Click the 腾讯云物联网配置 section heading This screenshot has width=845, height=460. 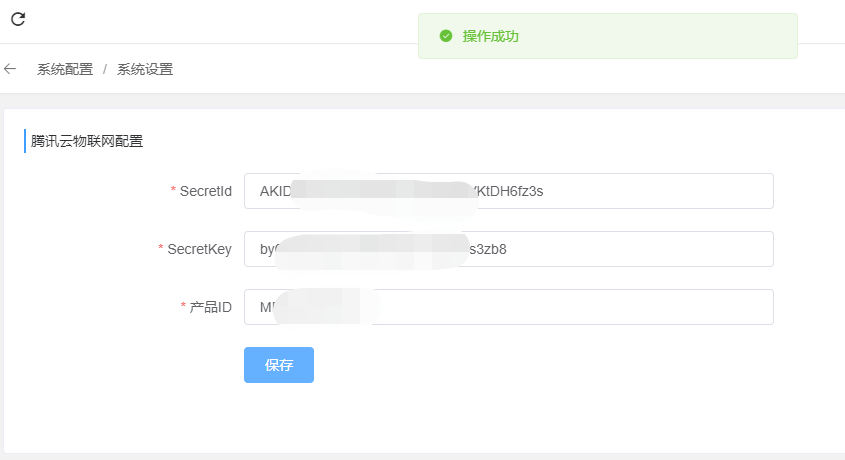(87, 141)
